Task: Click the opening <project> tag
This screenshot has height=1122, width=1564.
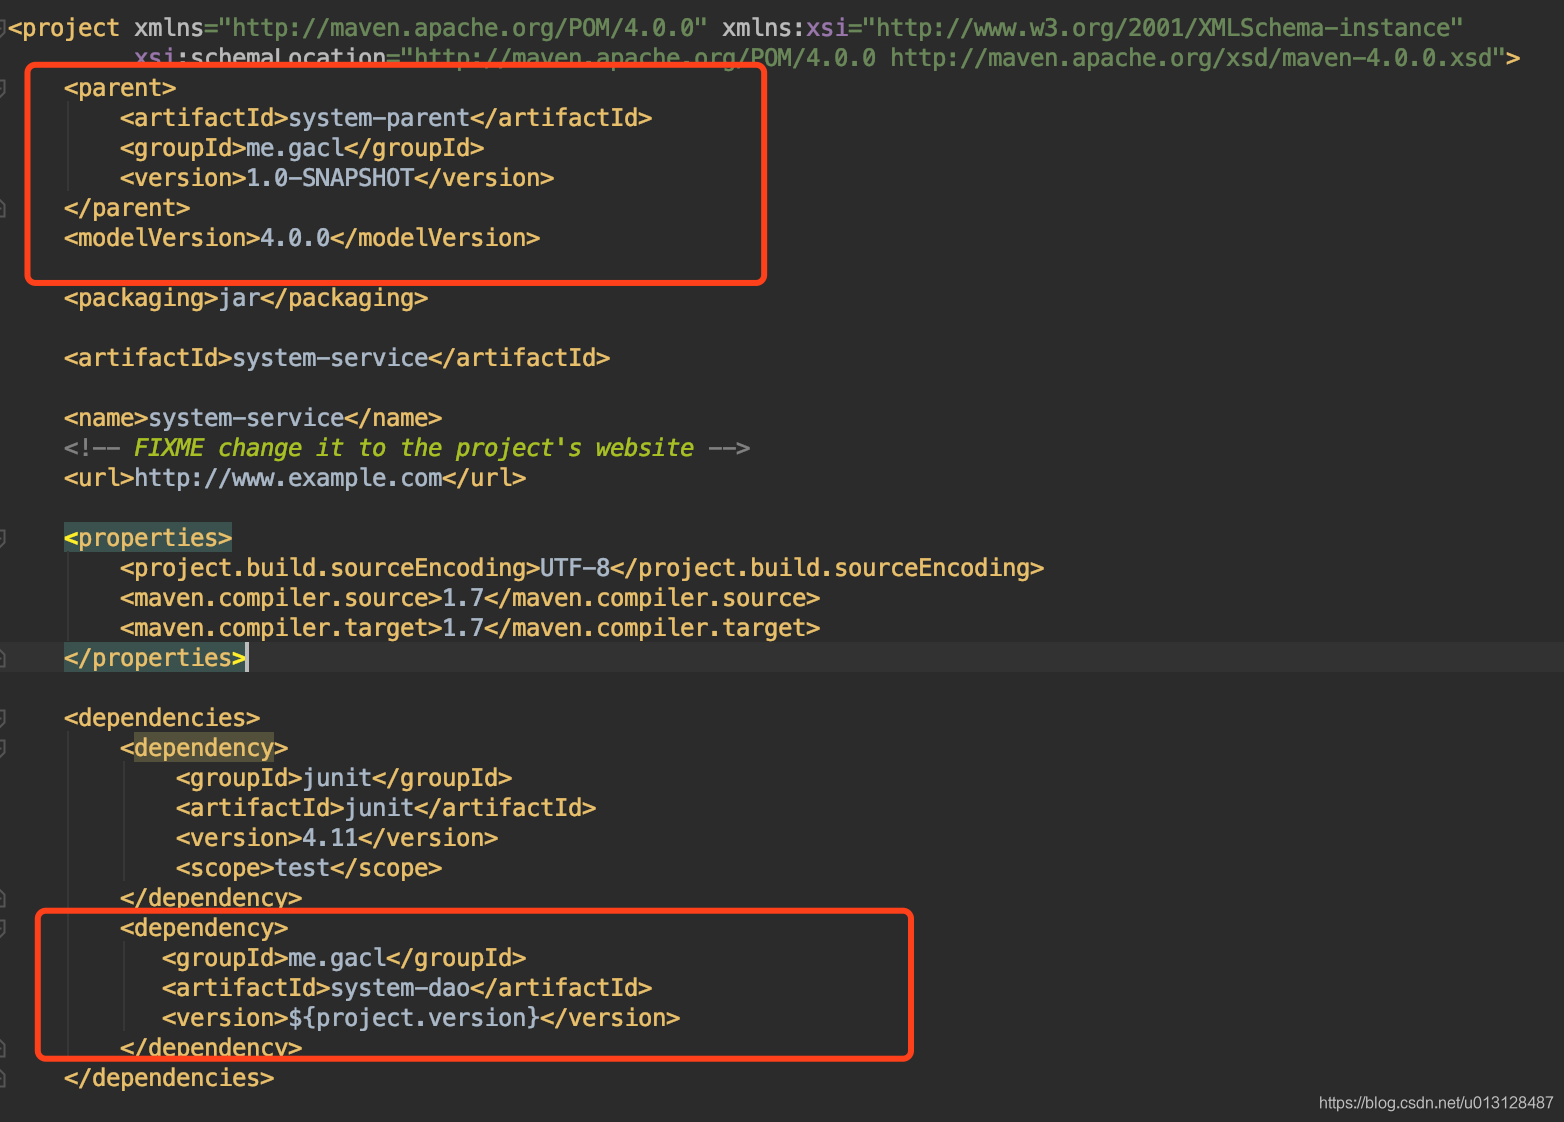Action: pyautogui.click(x=64, y=28)
